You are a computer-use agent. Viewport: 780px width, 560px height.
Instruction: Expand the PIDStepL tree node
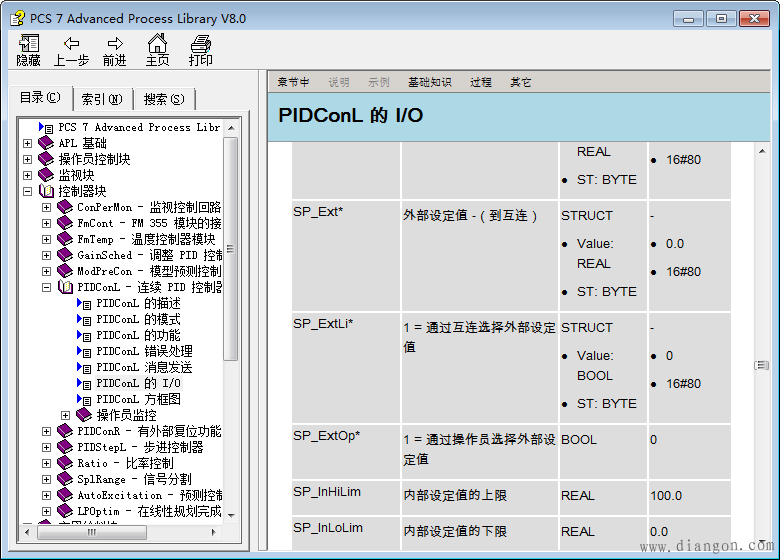pos(46,447)
